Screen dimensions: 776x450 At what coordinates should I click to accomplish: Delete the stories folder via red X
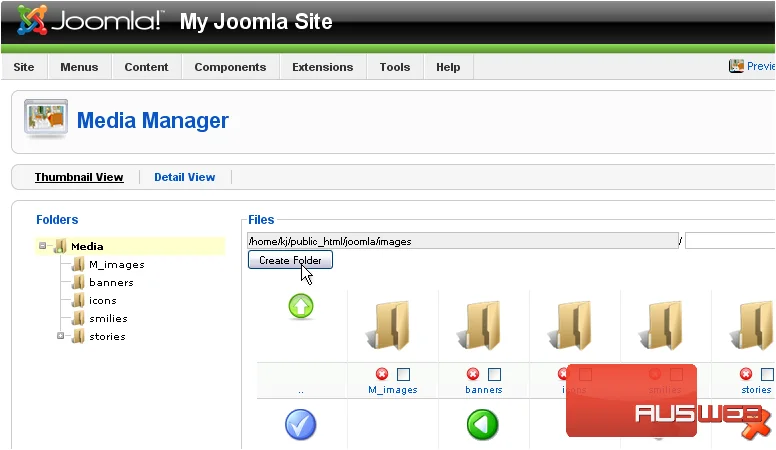[746, 374]
